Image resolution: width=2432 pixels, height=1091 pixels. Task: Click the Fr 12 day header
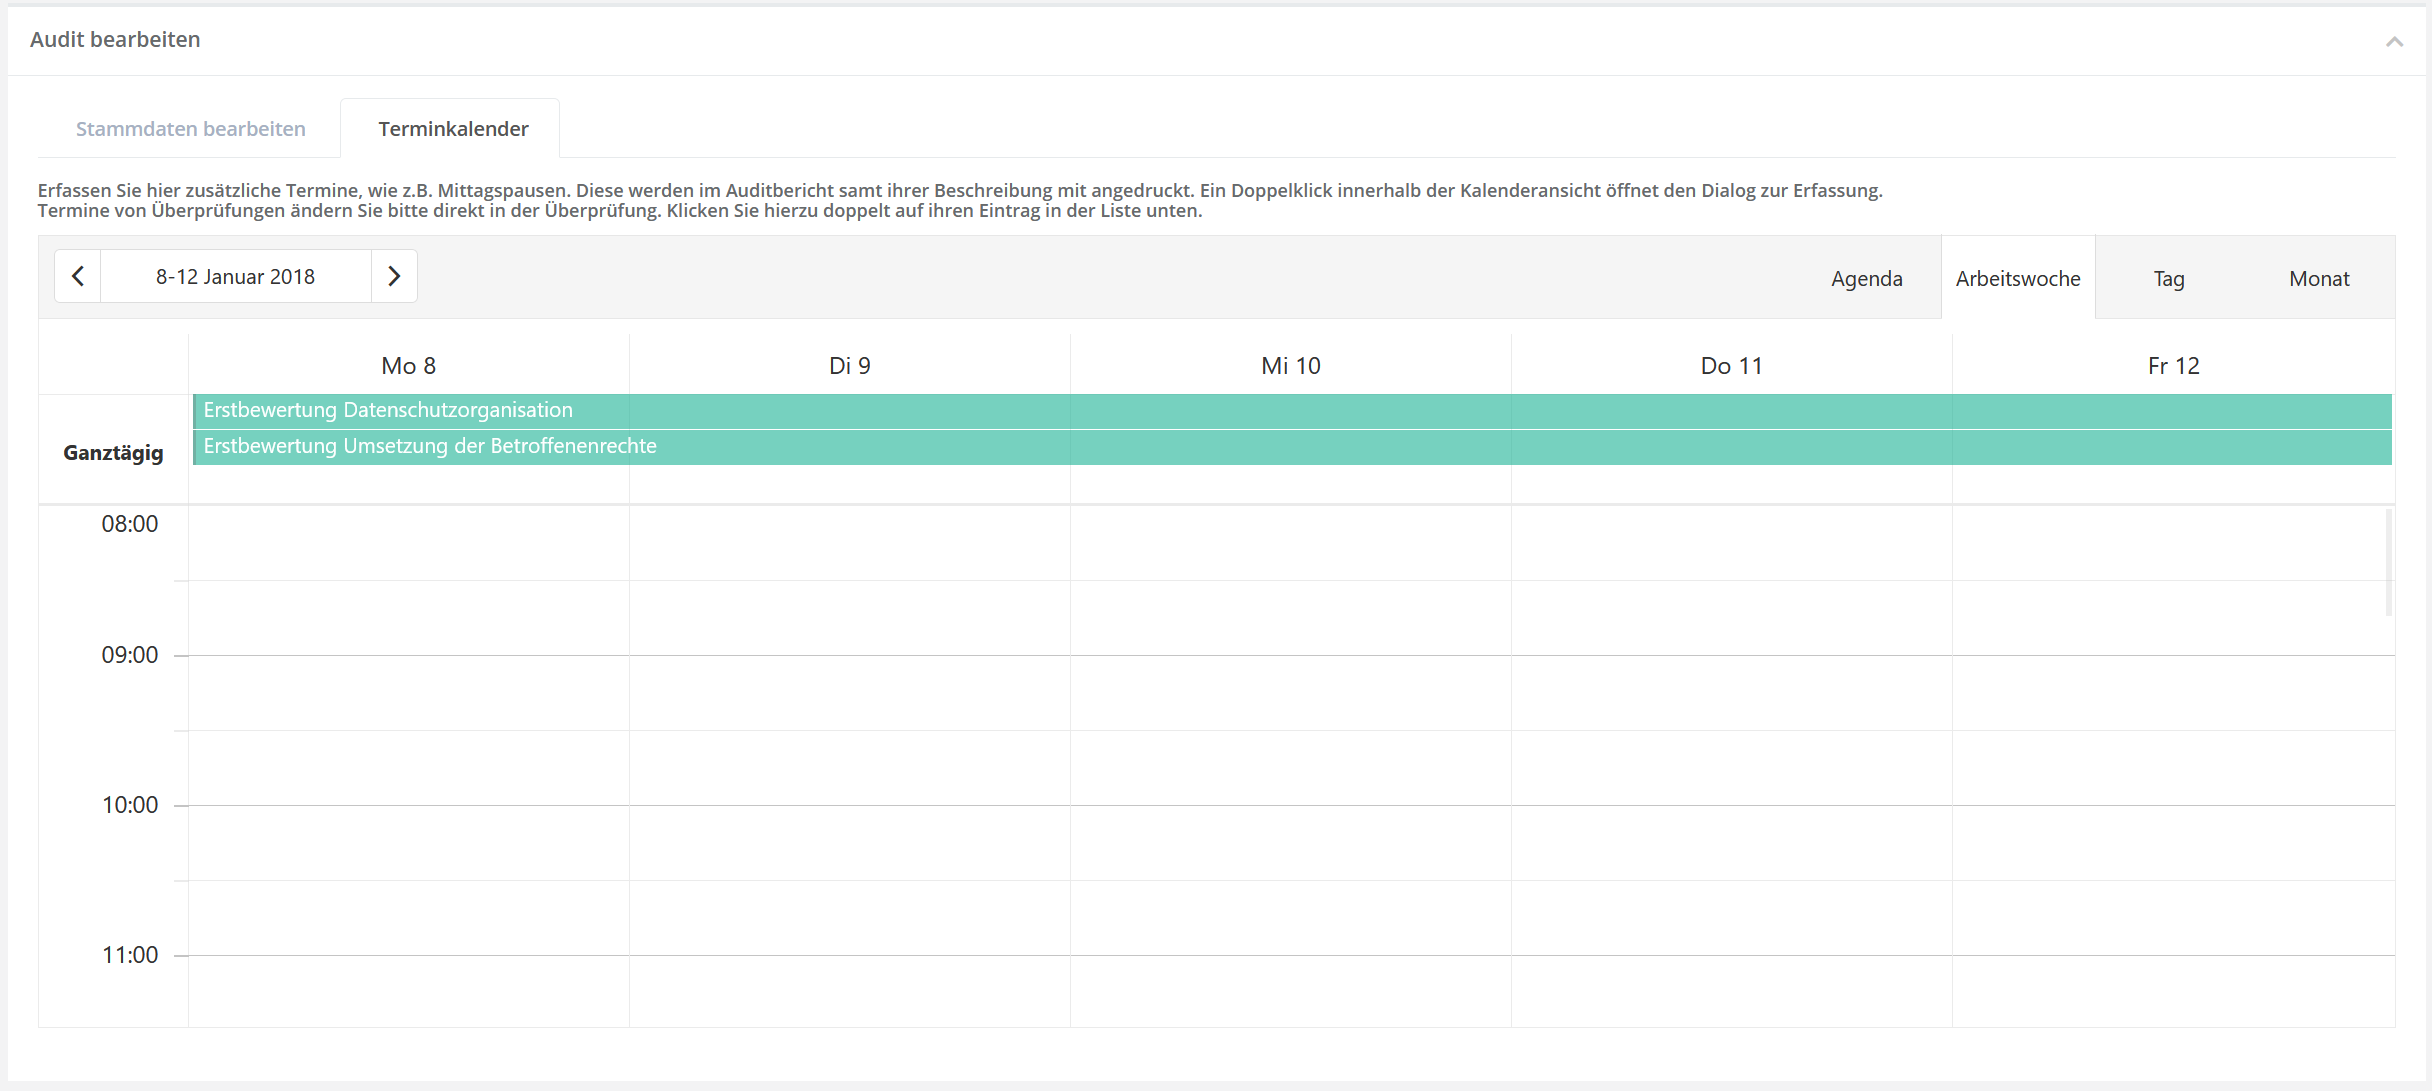[x=2174, y=366]
